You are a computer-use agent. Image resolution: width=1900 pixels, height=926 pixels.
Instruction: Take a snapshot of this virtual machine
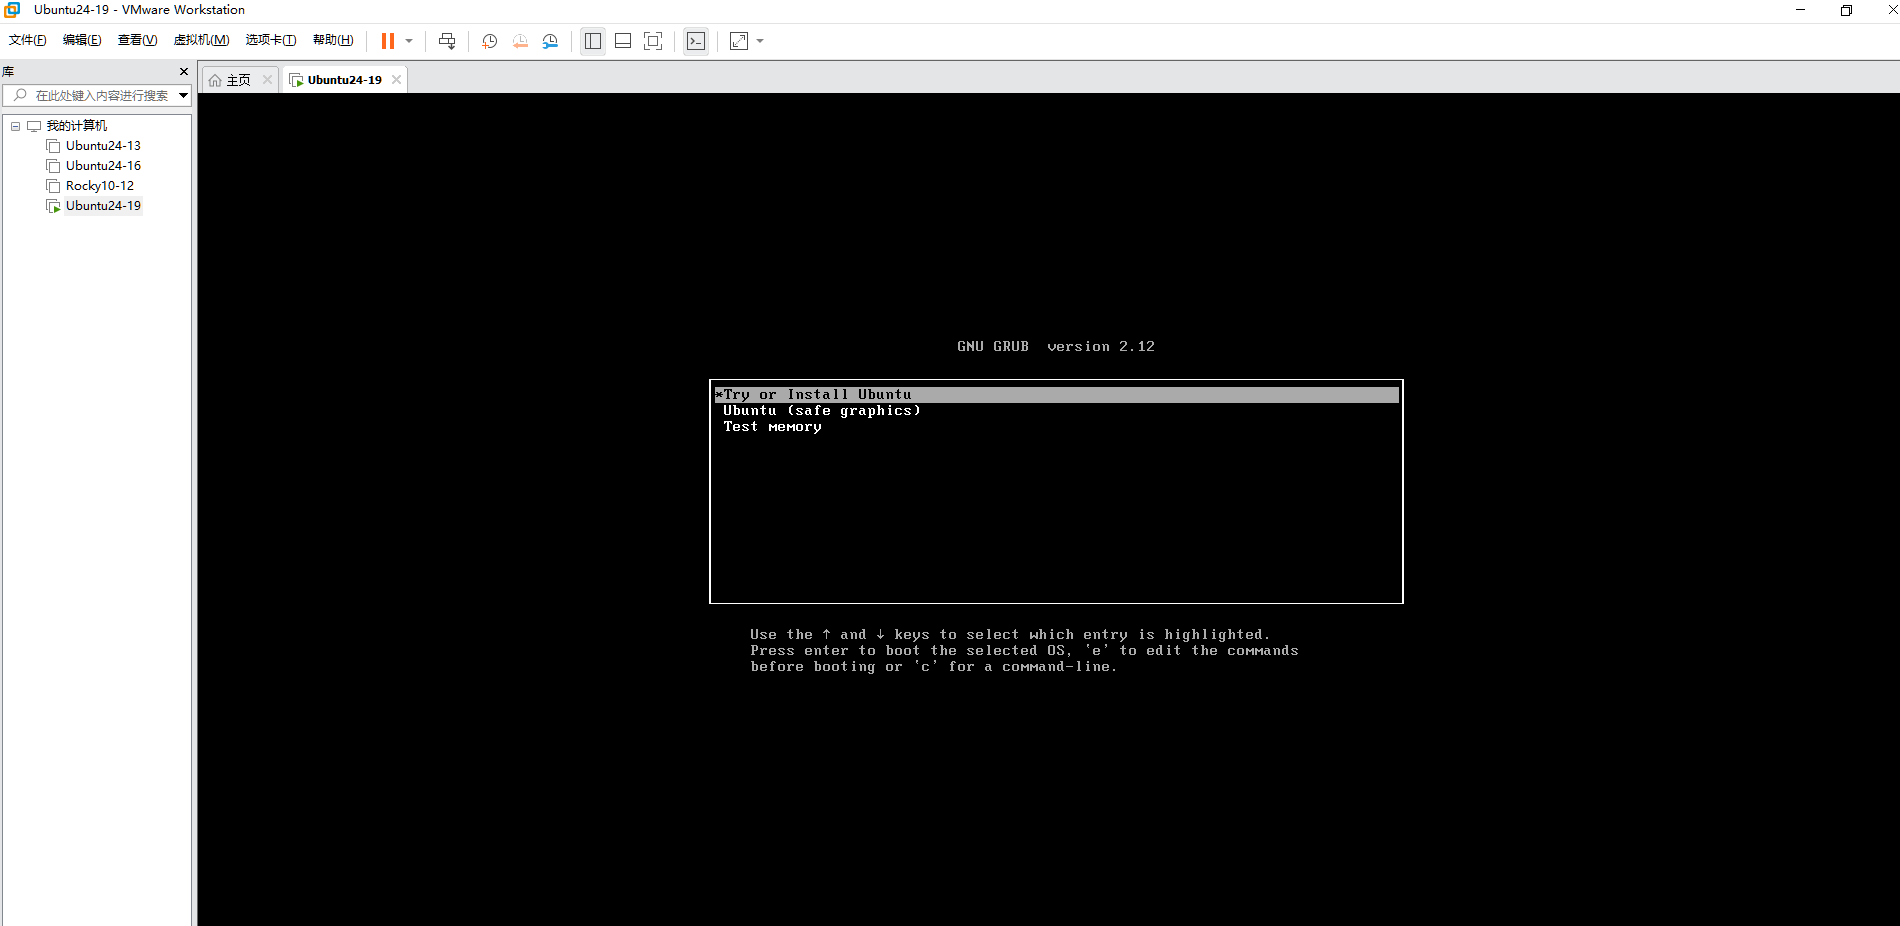pyautogui.click(x=490, y=41)
